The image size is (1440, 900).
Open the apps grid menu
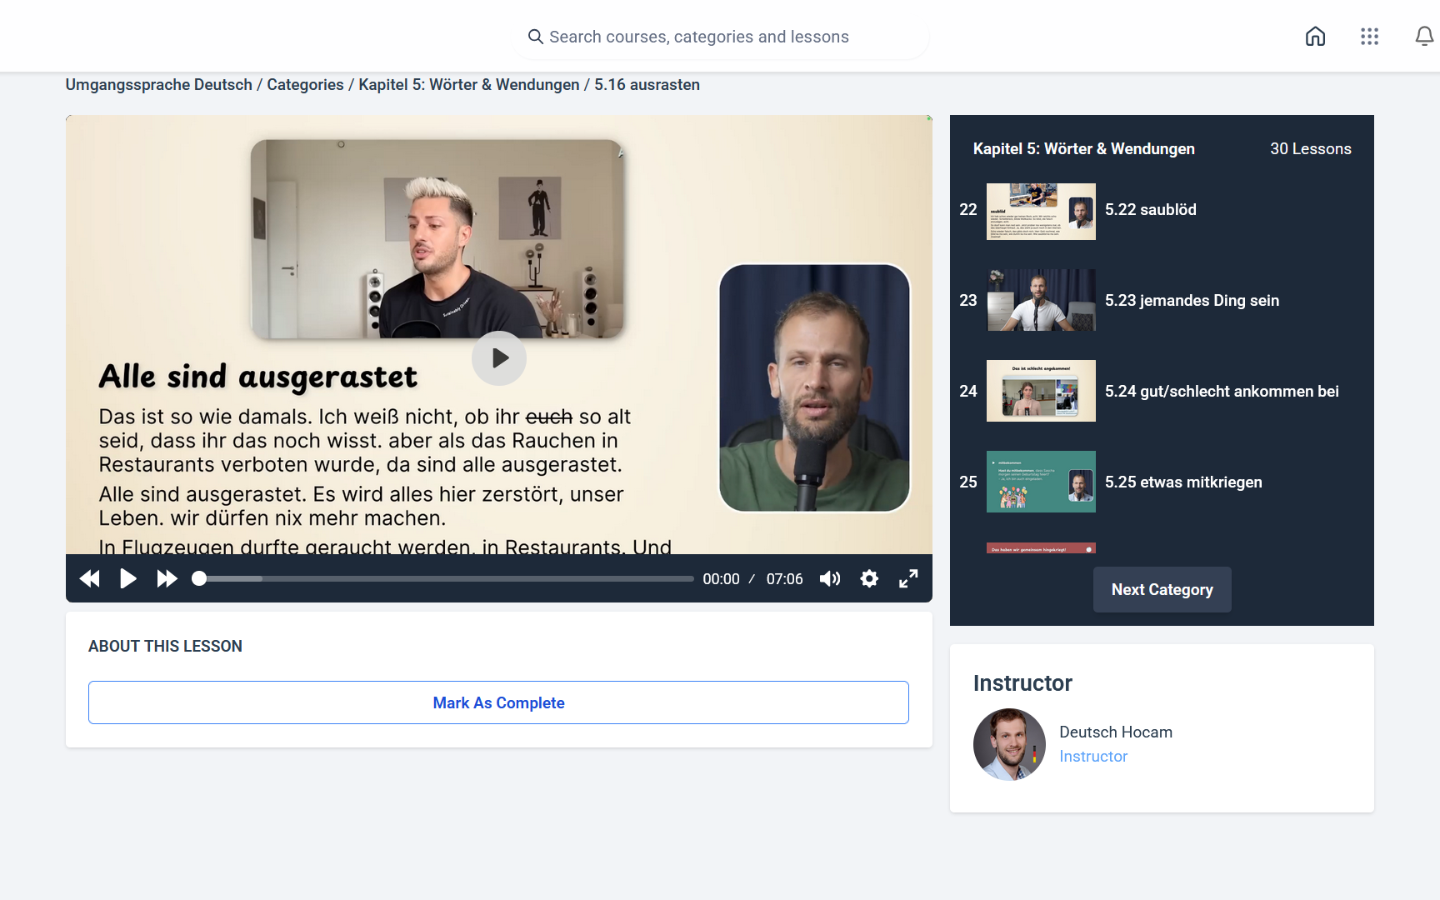(x=1369, y=37)
